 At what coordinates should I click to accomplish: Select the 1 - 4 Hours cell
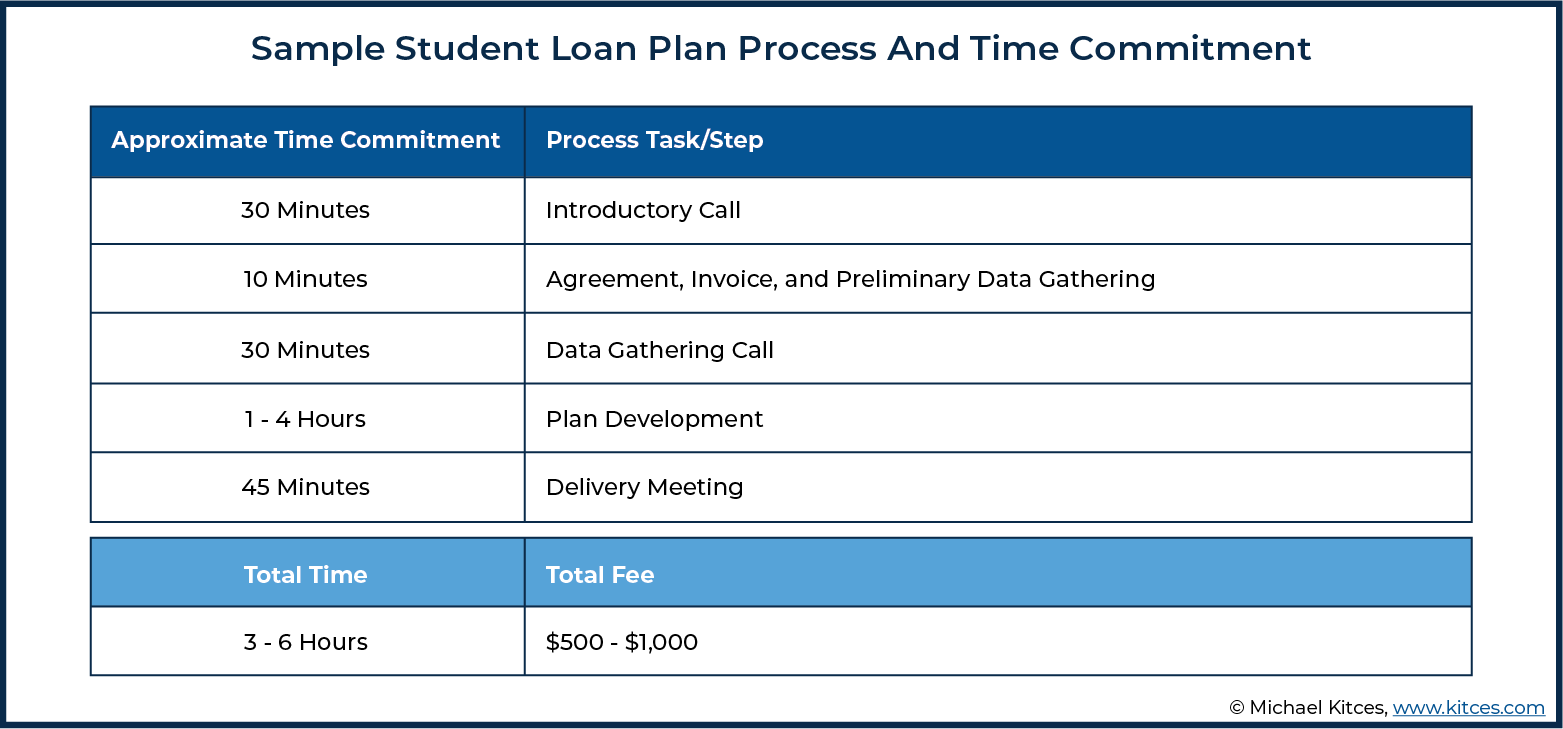pyautogui.click(x=307, y=418)
